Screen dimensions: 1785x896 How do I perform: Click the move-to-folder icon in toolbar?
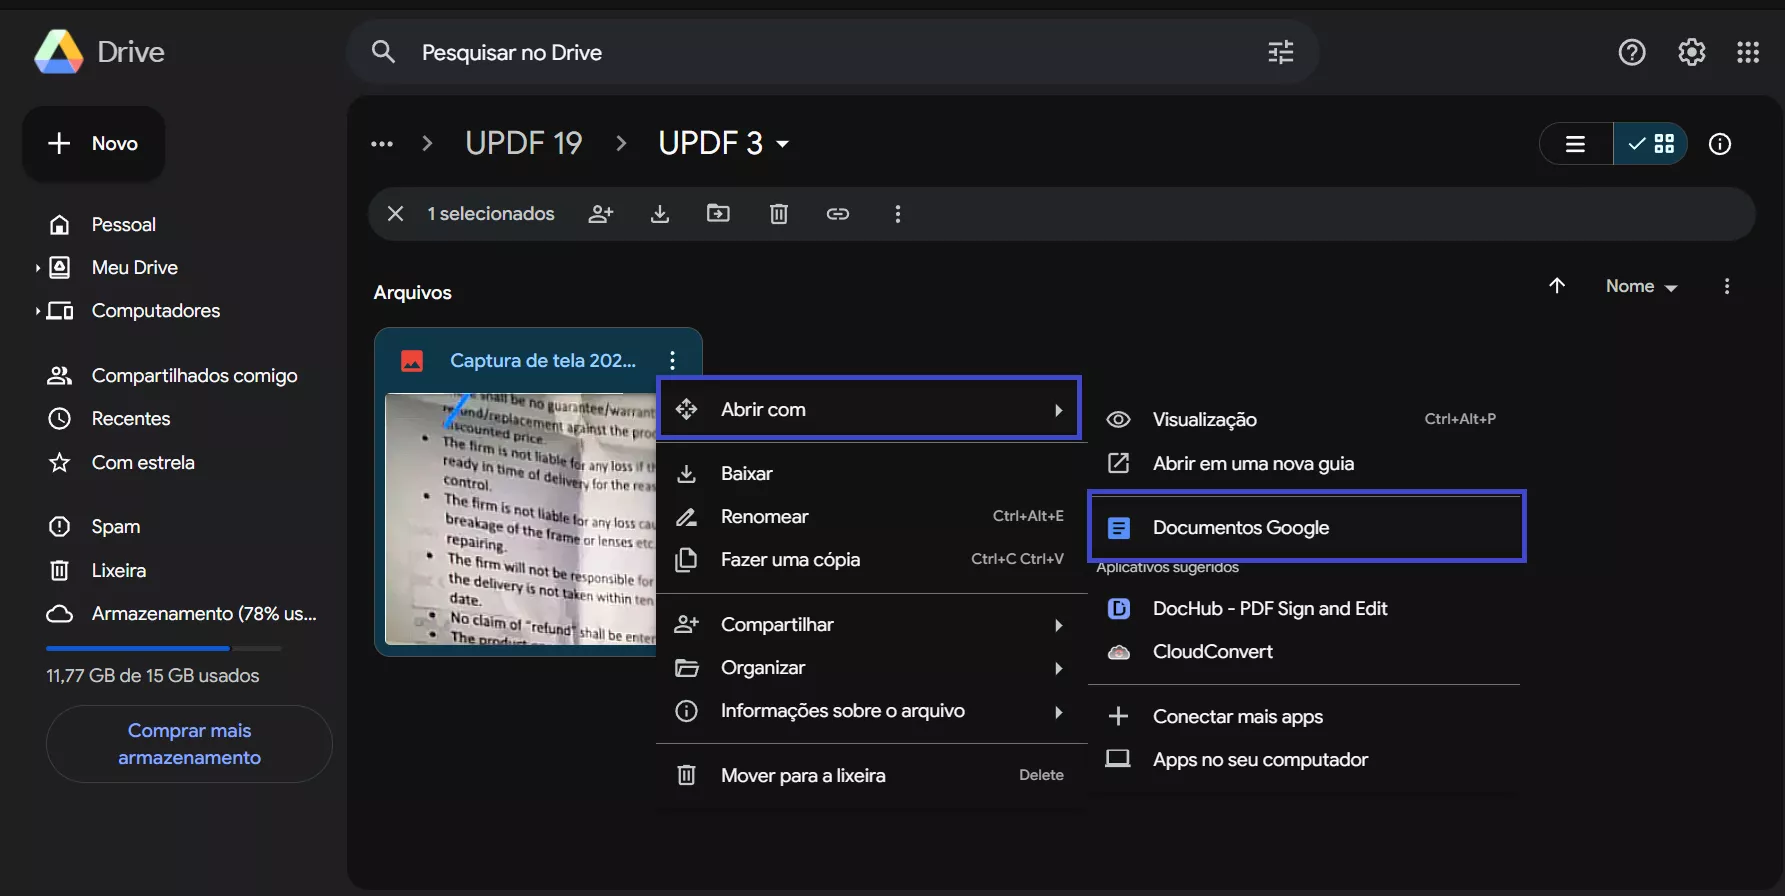pos(718,214)
